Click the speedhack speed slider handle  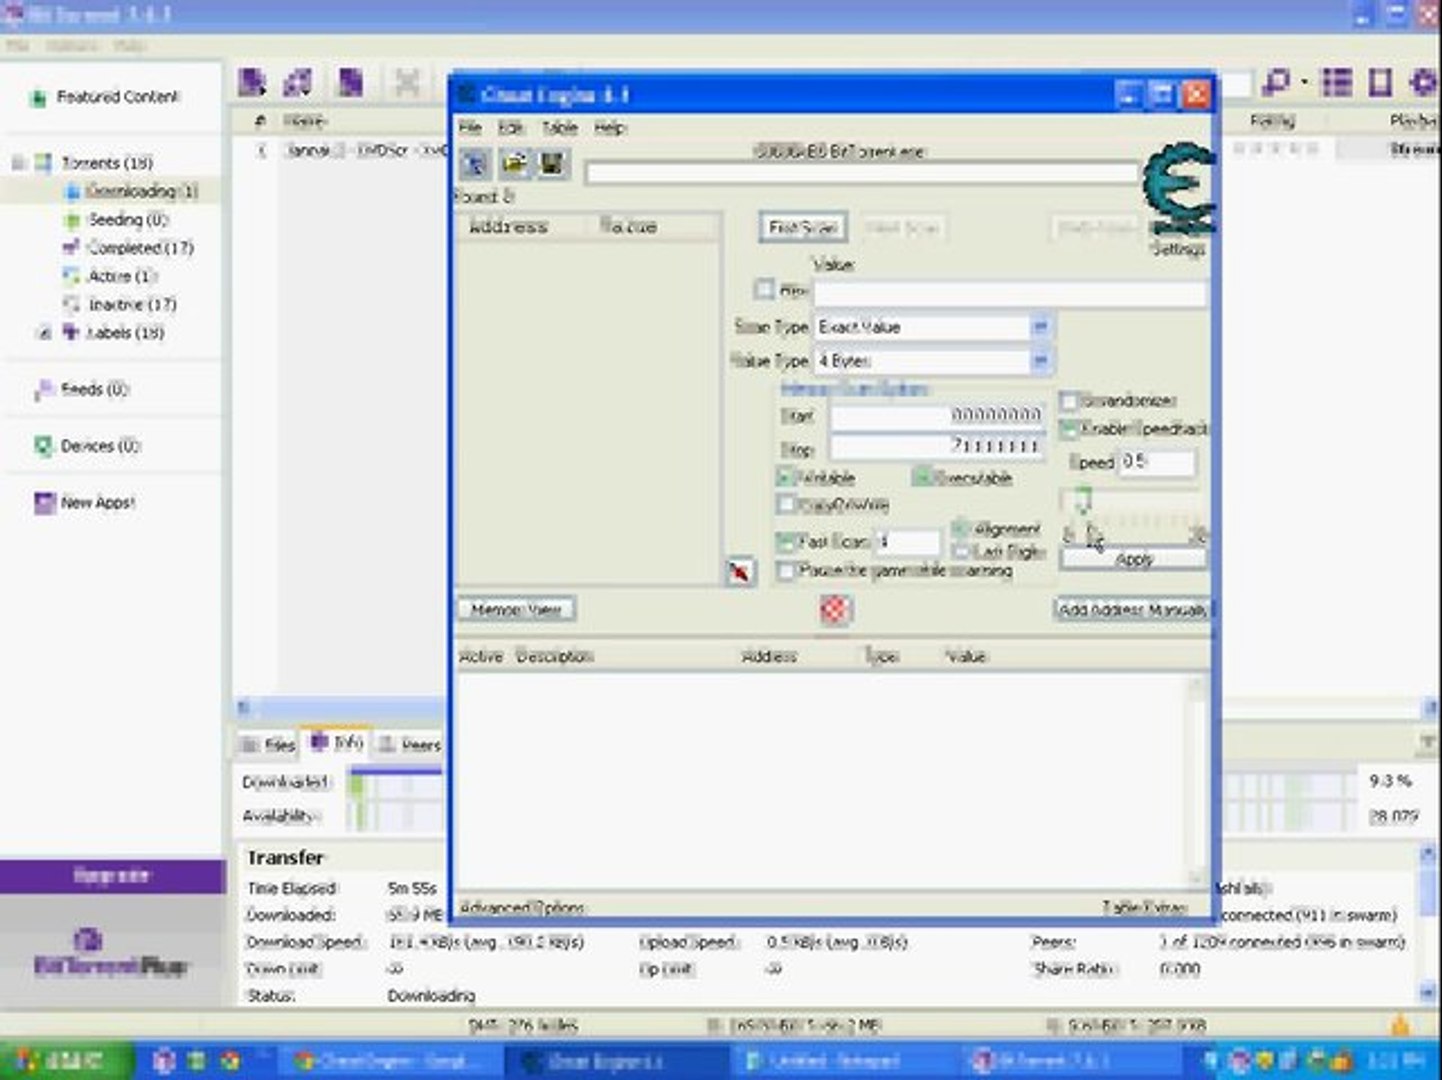[1080, 498]
